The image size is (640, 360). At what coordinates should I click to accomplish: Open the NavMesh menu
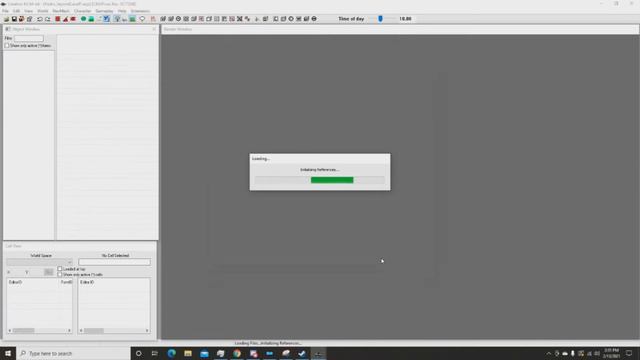pyautogui.click(x=61, y=11)
